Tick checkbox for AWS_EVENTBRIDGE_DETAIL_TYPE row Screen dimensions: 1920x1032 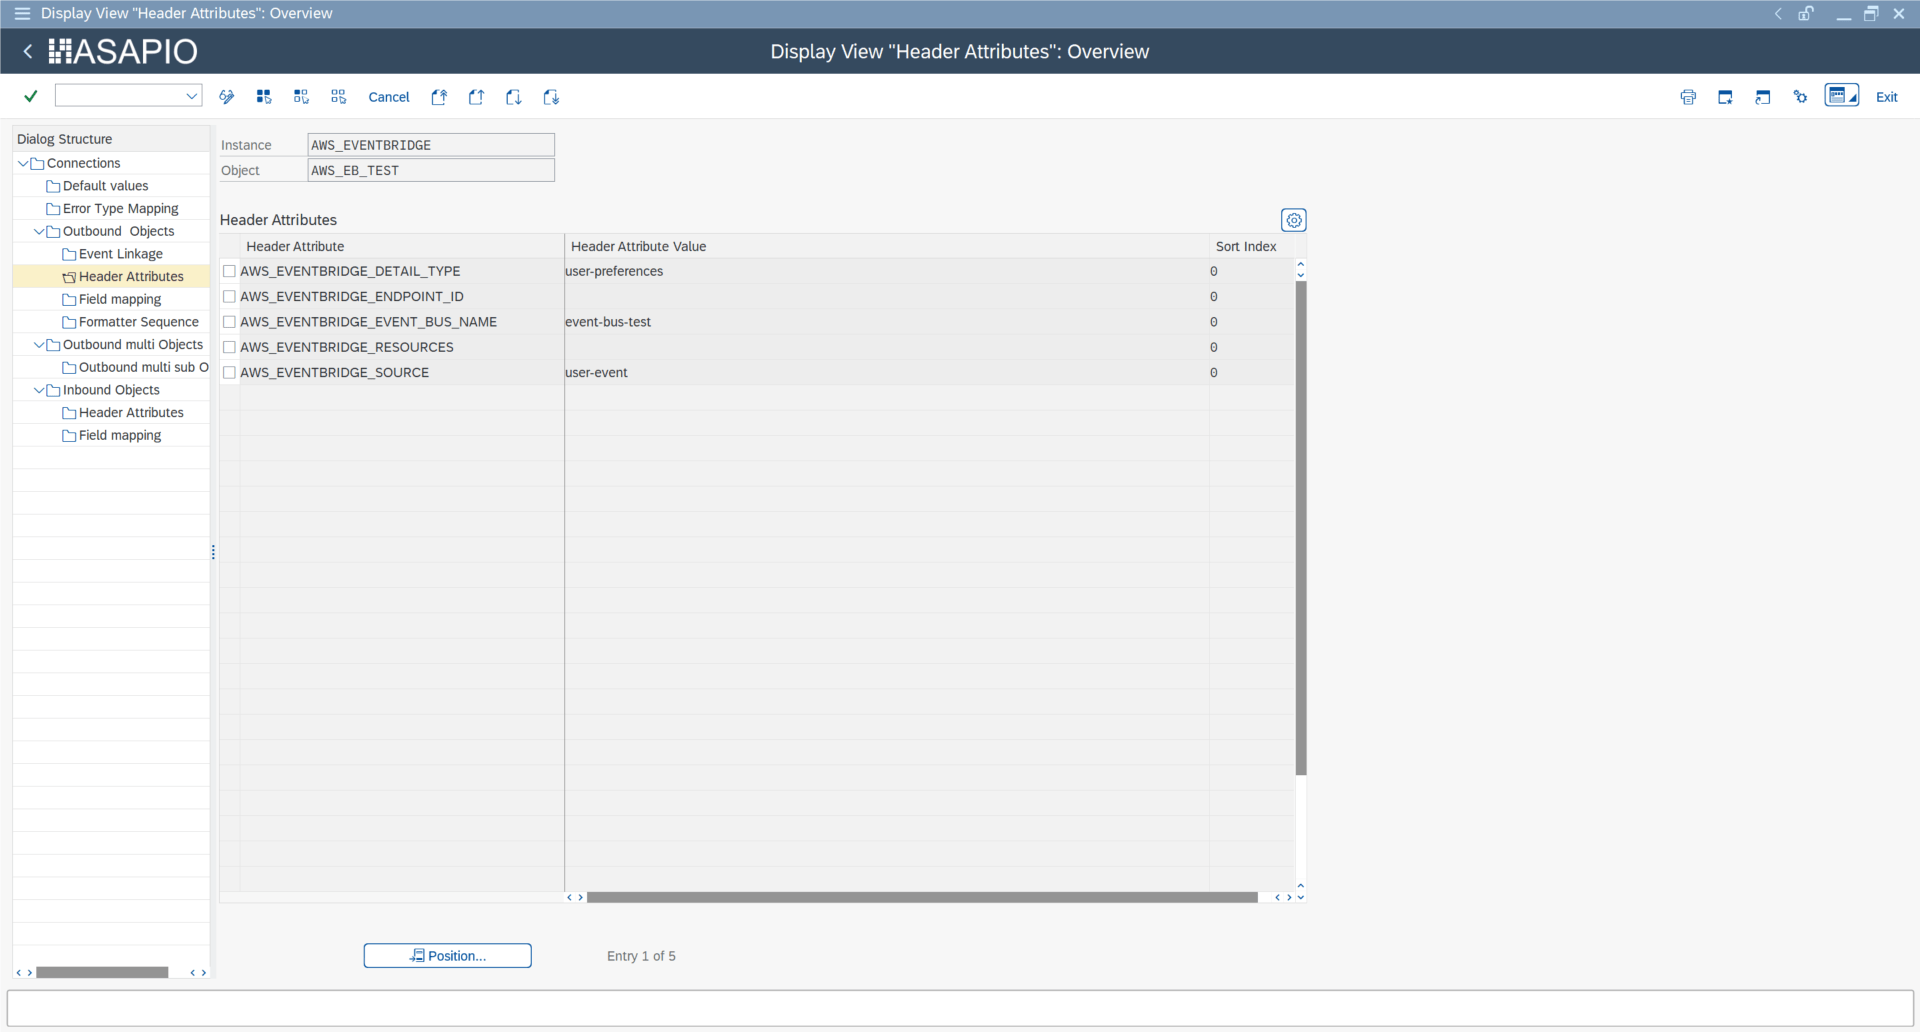(x=229, y=271)
